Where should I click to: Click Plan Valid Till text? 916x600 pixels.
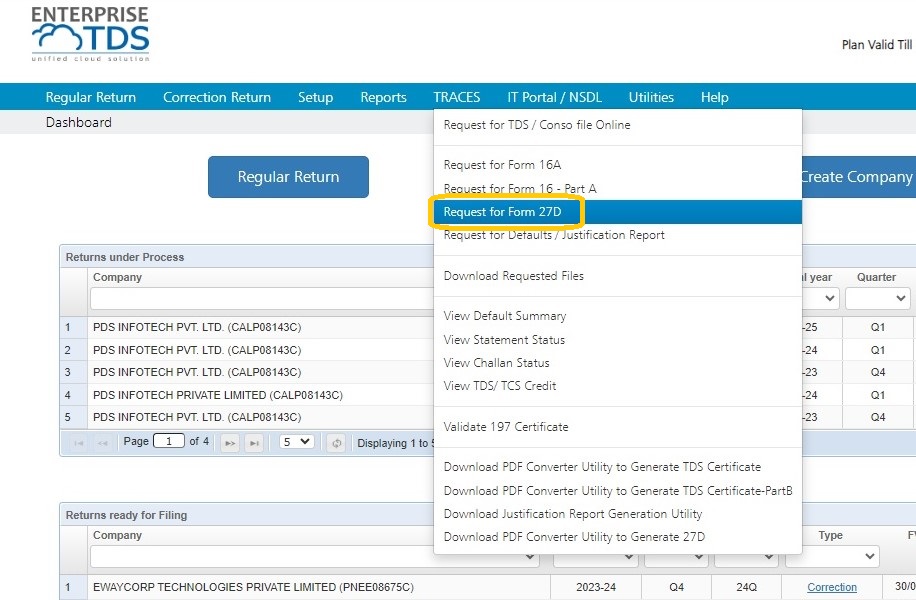[x=877, y=44]
